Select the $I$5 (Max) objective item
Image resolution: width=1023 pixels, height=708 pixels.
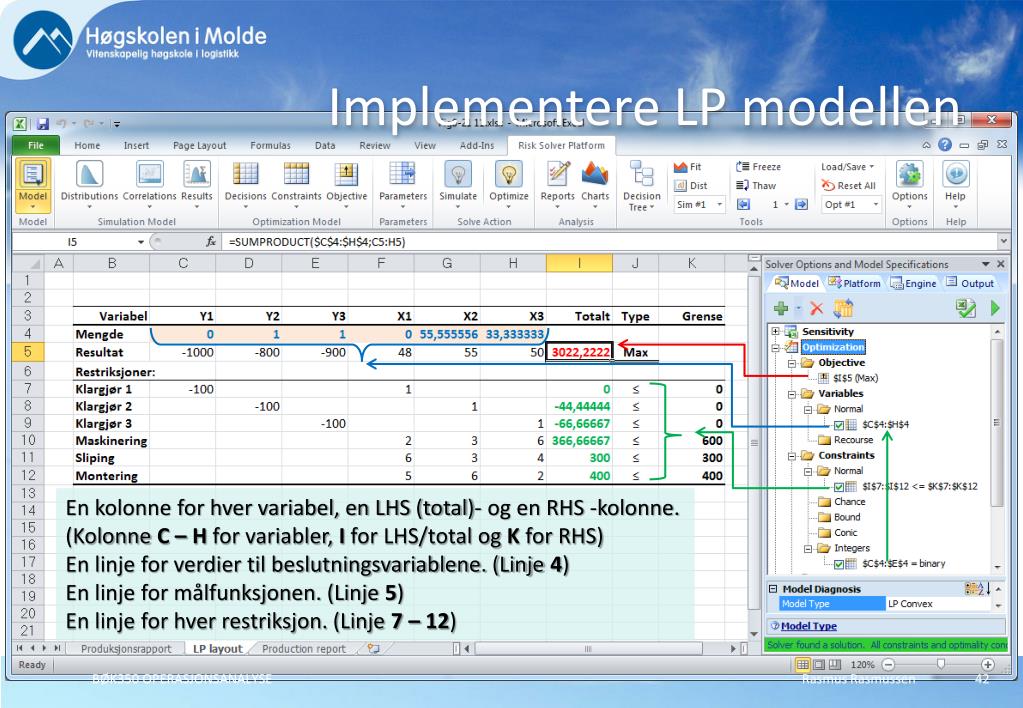[x=855, y=378]
